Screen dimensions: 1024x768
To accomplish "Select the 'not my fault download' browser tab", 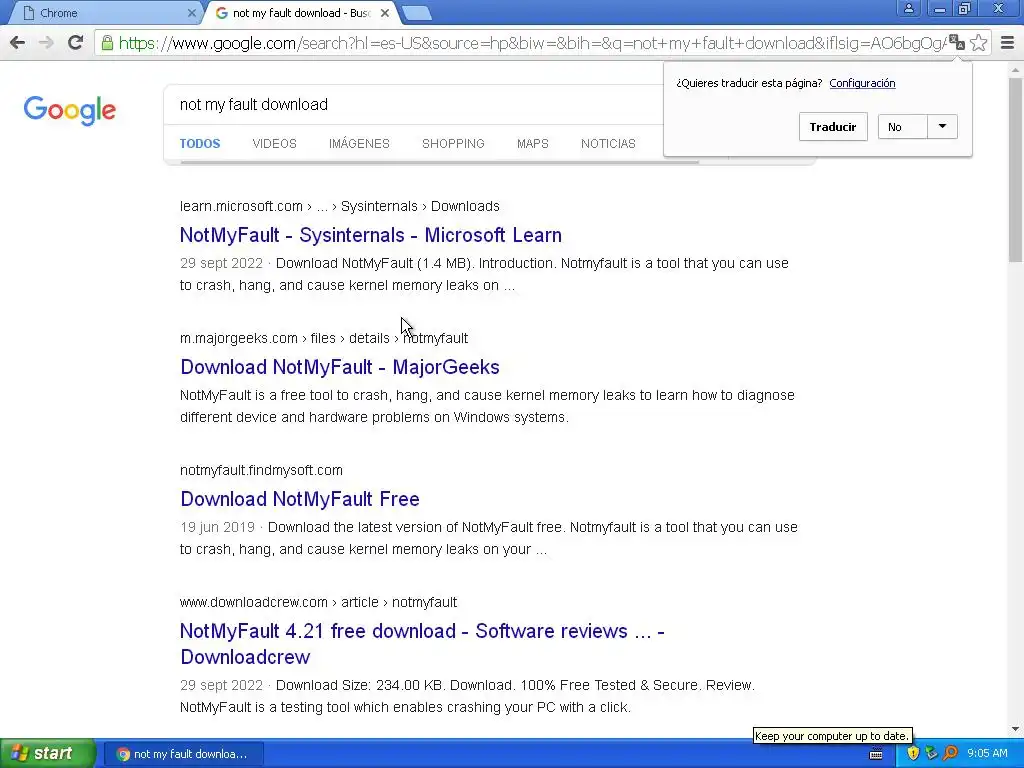I will click(x=300, y=13).
